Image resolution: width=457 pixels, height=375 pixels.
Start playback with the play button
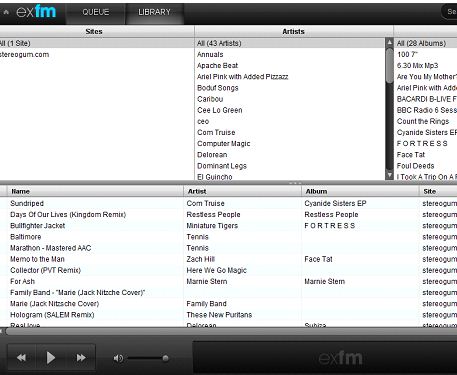click(50, 358)
